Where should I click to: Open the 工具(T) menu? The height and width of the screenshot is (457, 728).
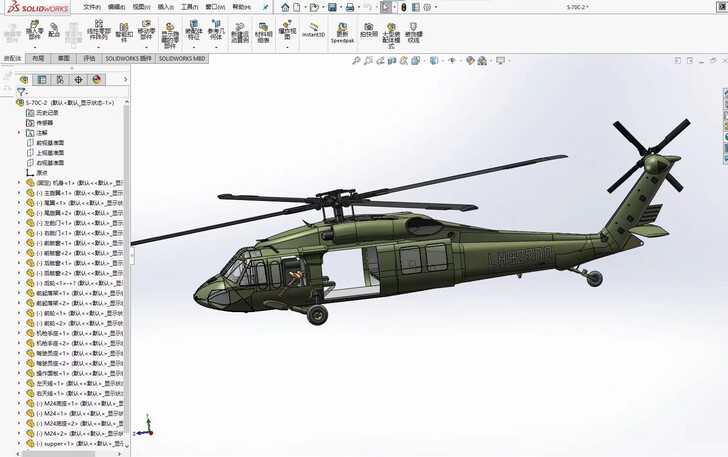(x=188, y=6)
